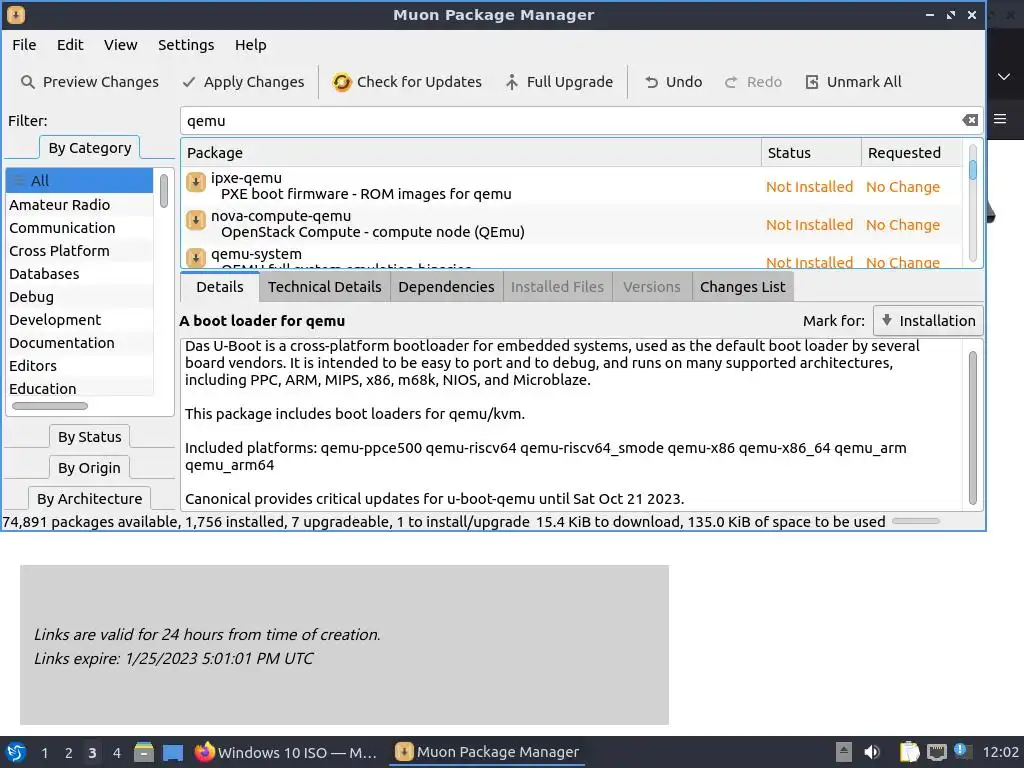The width and height of the screenshot is (1024, 768).
Task: Expand the chevron in the background window
Action: 1004,77
